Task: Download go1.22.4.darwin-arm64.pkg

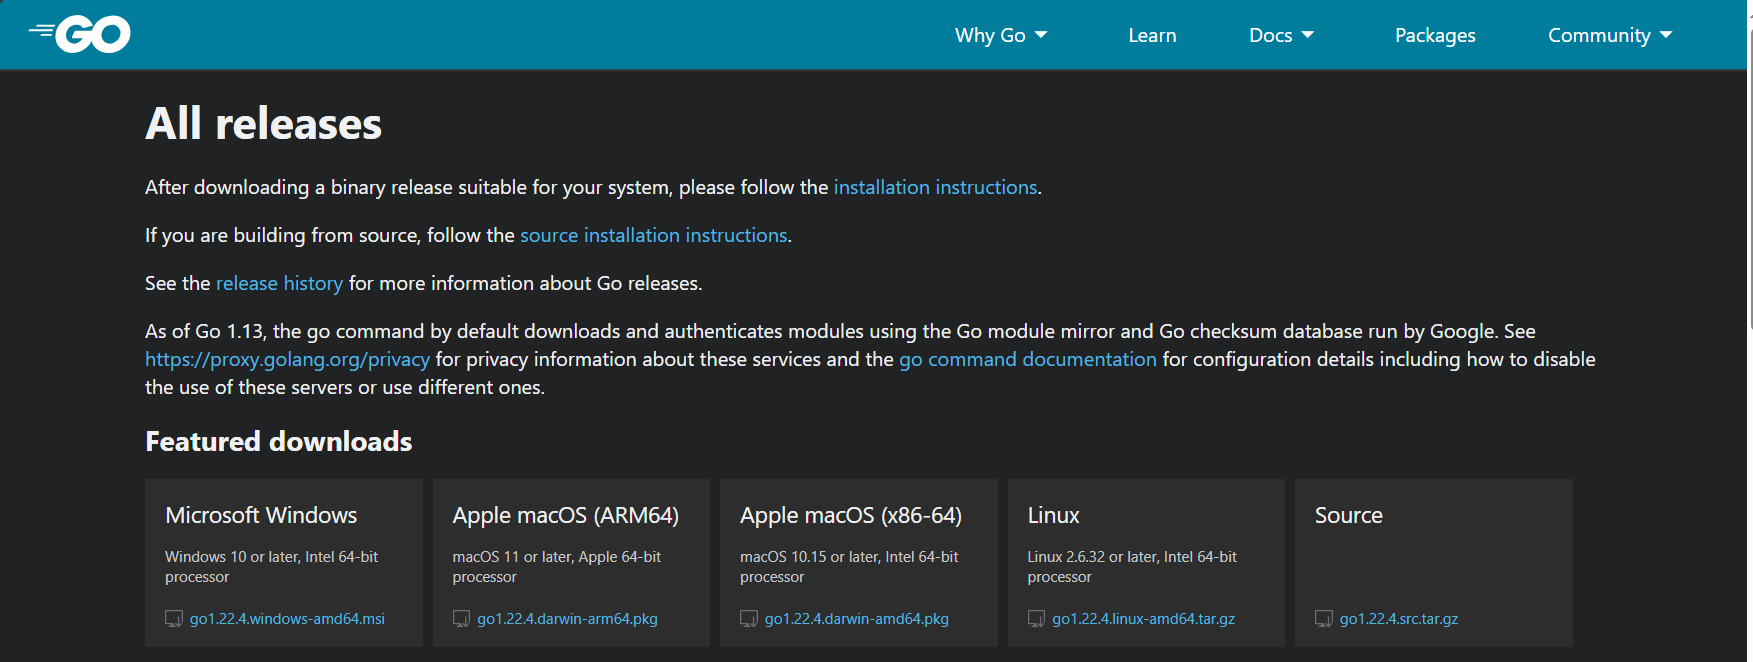Action: [567, 619]
